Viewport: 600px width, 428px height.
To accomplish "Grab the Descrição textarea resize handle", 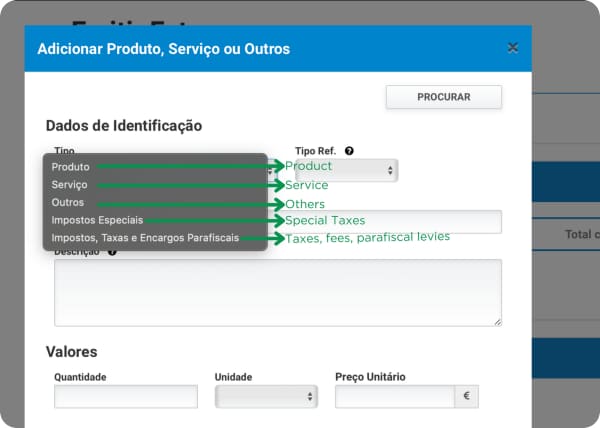I will (x=497, y=322).
